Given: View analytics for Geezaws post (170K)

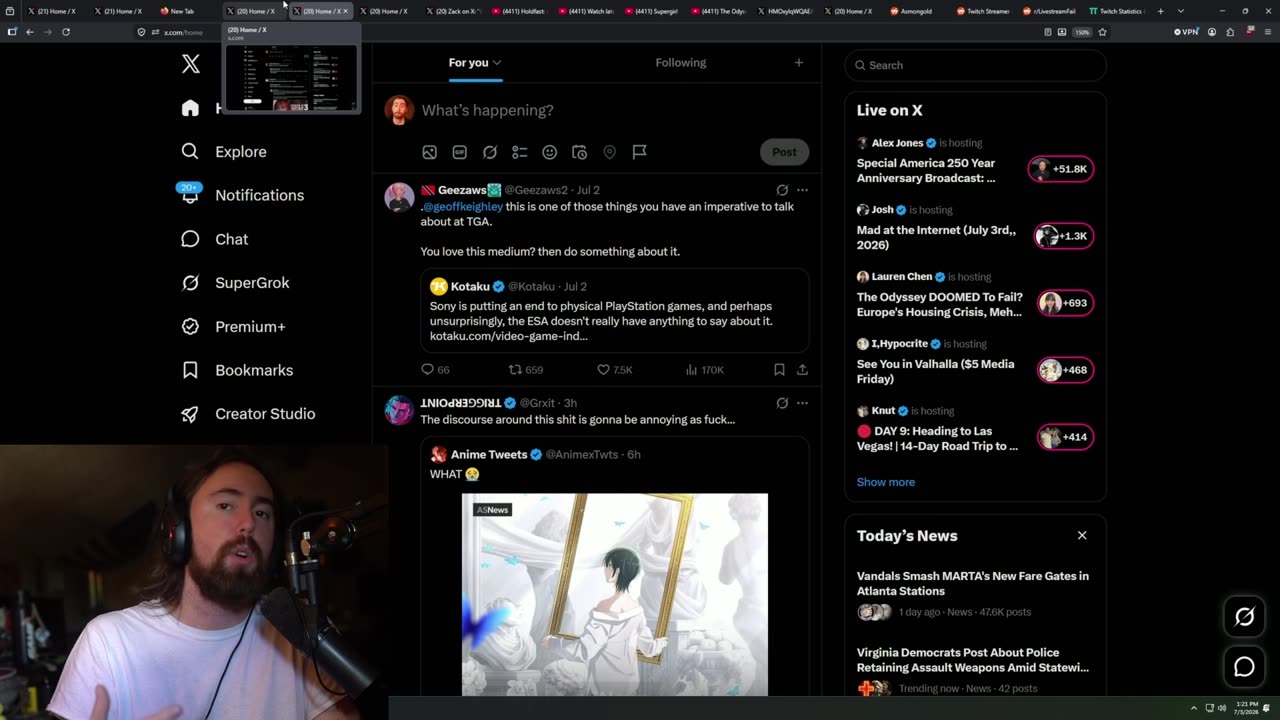Looking at the screenshot, I should pos(704,370).
